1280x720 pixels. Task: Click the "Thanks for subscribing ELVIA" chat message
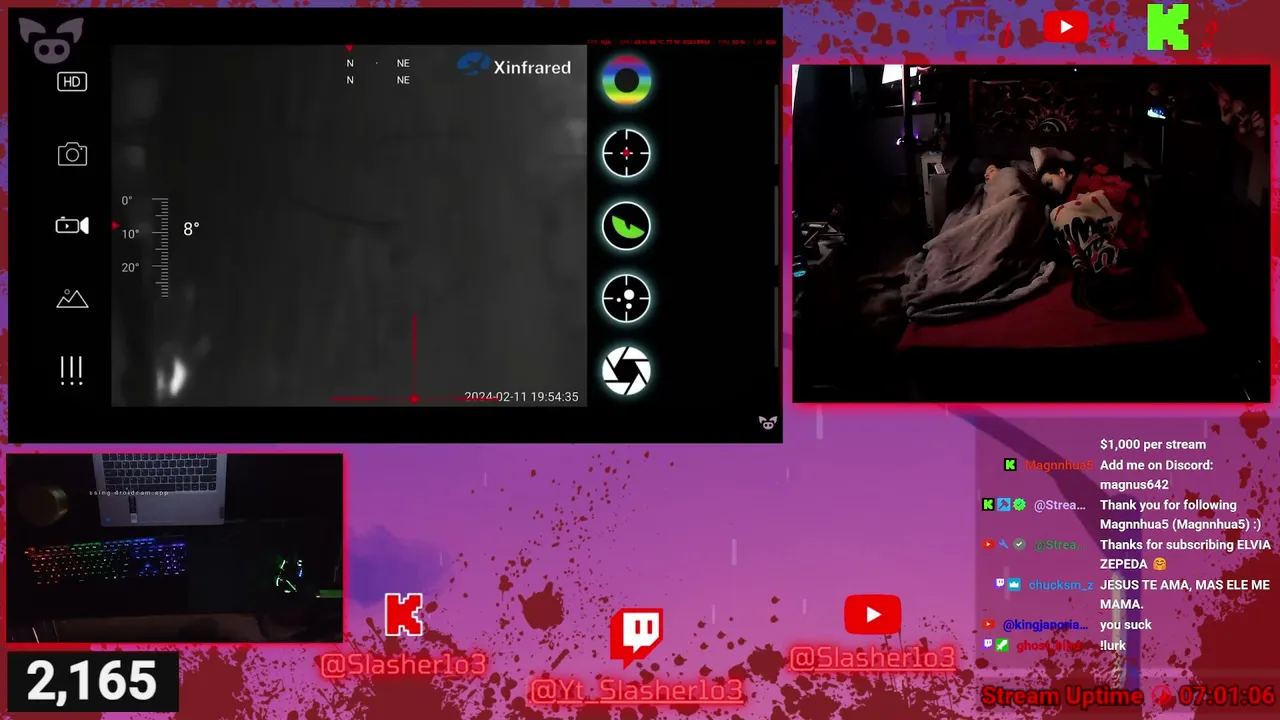[x=1185, y=545]
